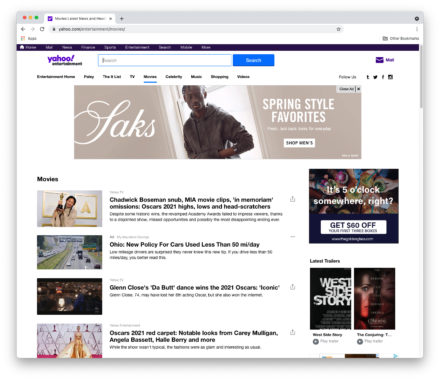
Task: Click the Shop Men's button on Saks ad
Action: pyautogui.click(x=299, y=143)
